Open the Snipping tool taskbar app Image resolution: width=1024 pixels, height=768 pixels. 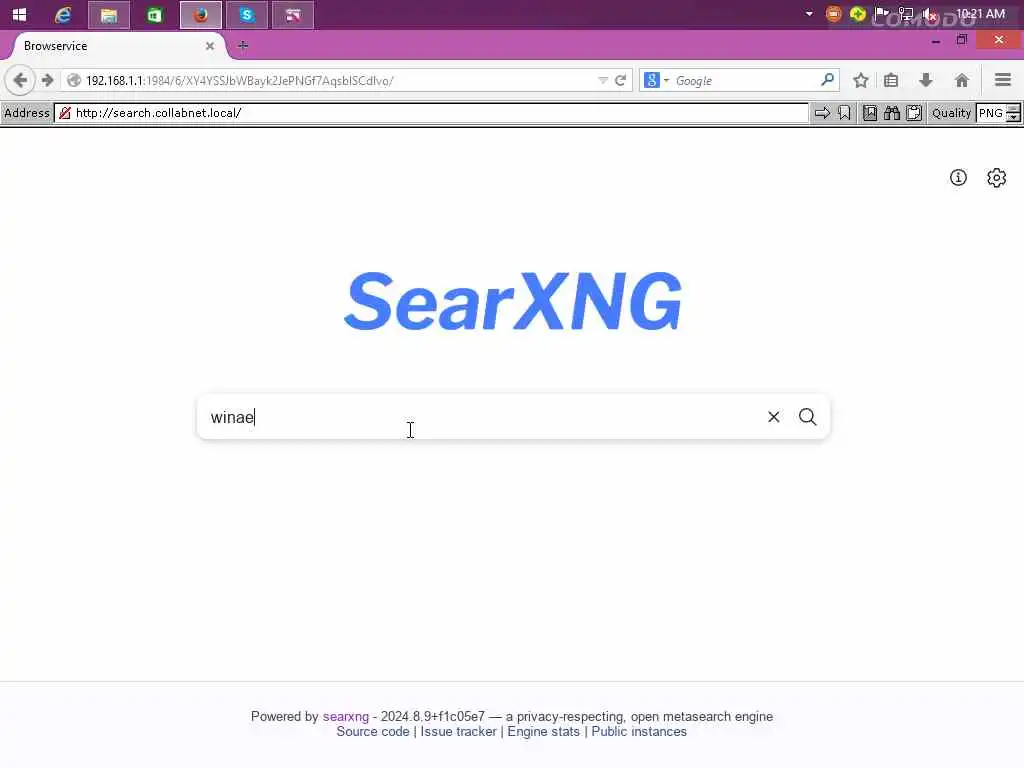[x=293, y=14]
